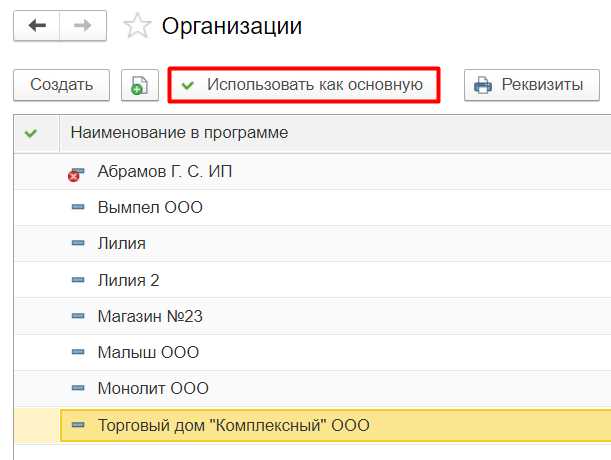Select the row Торговый дом "Комплексный" ООО
611x460 pixels.
(313, 425)
